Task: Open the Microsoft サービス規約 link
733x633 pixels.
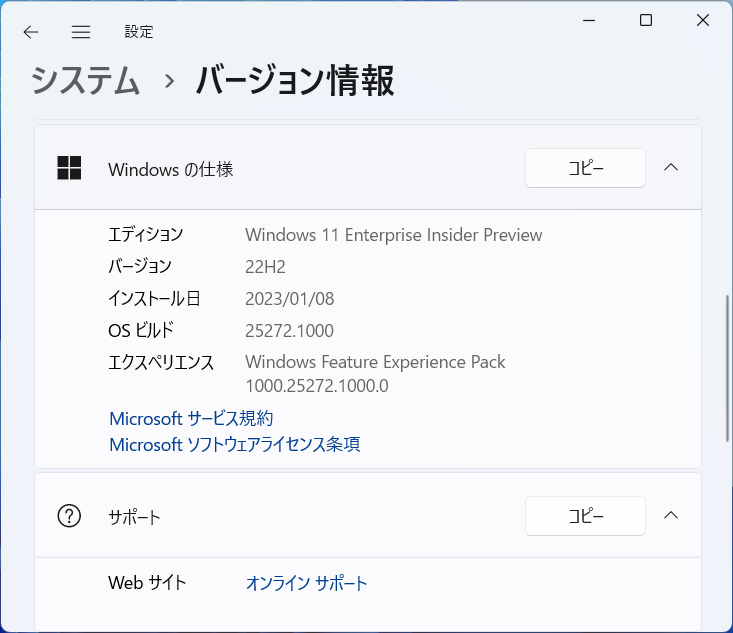Action: [x=191, y=418]
